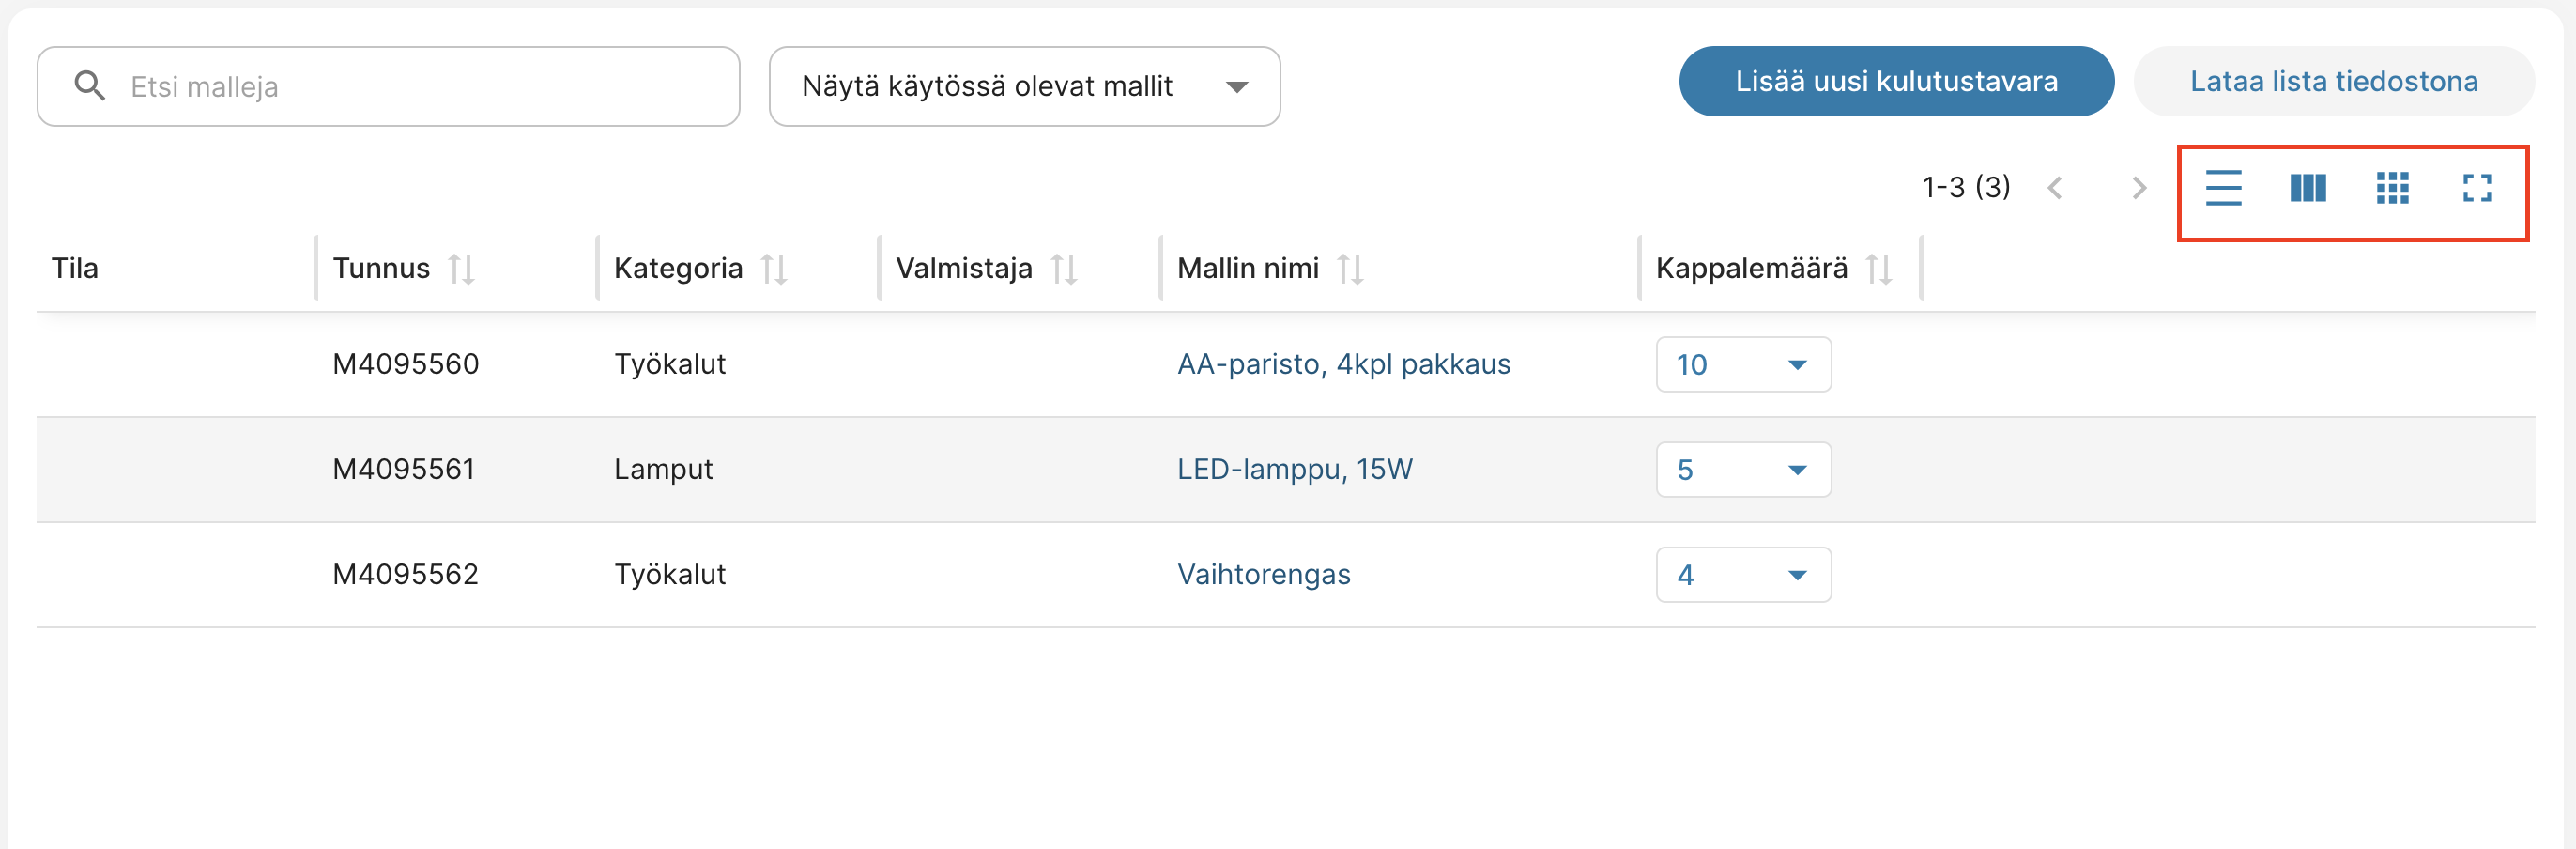Click Lataa lista tiedostona button
This screenshot has height=849, width=2576.
(x=2333, y=82)
